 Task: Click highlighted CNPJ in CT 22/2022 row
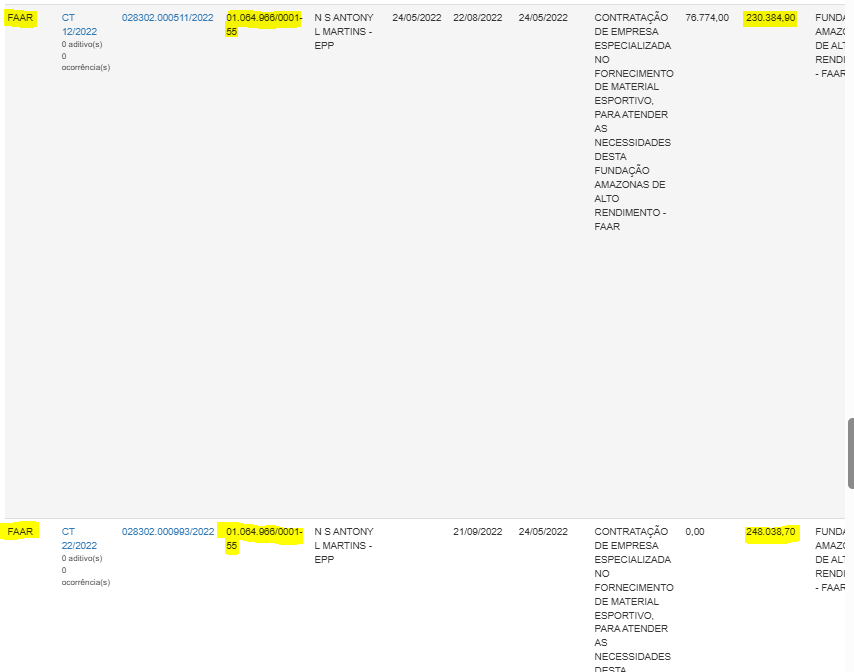(x=263, y=538)
